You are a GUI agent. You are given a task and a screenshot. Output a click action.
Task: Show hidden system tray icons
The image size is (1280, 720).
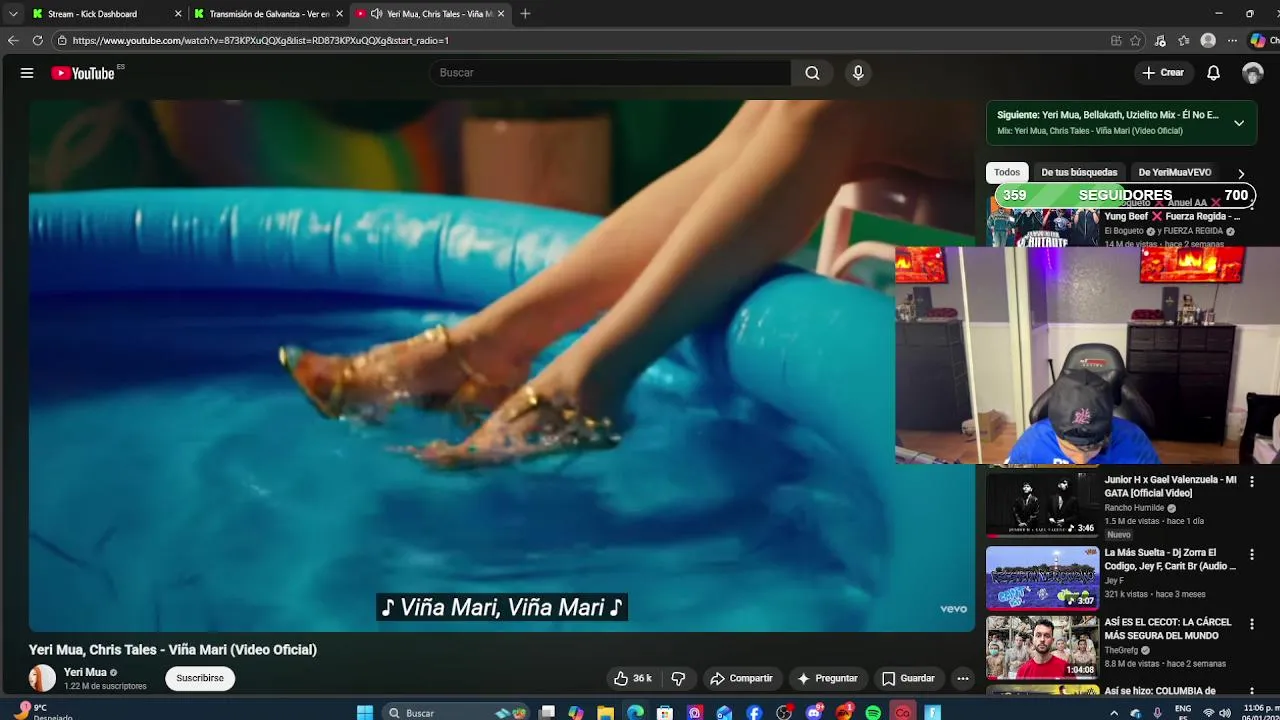1114,713
